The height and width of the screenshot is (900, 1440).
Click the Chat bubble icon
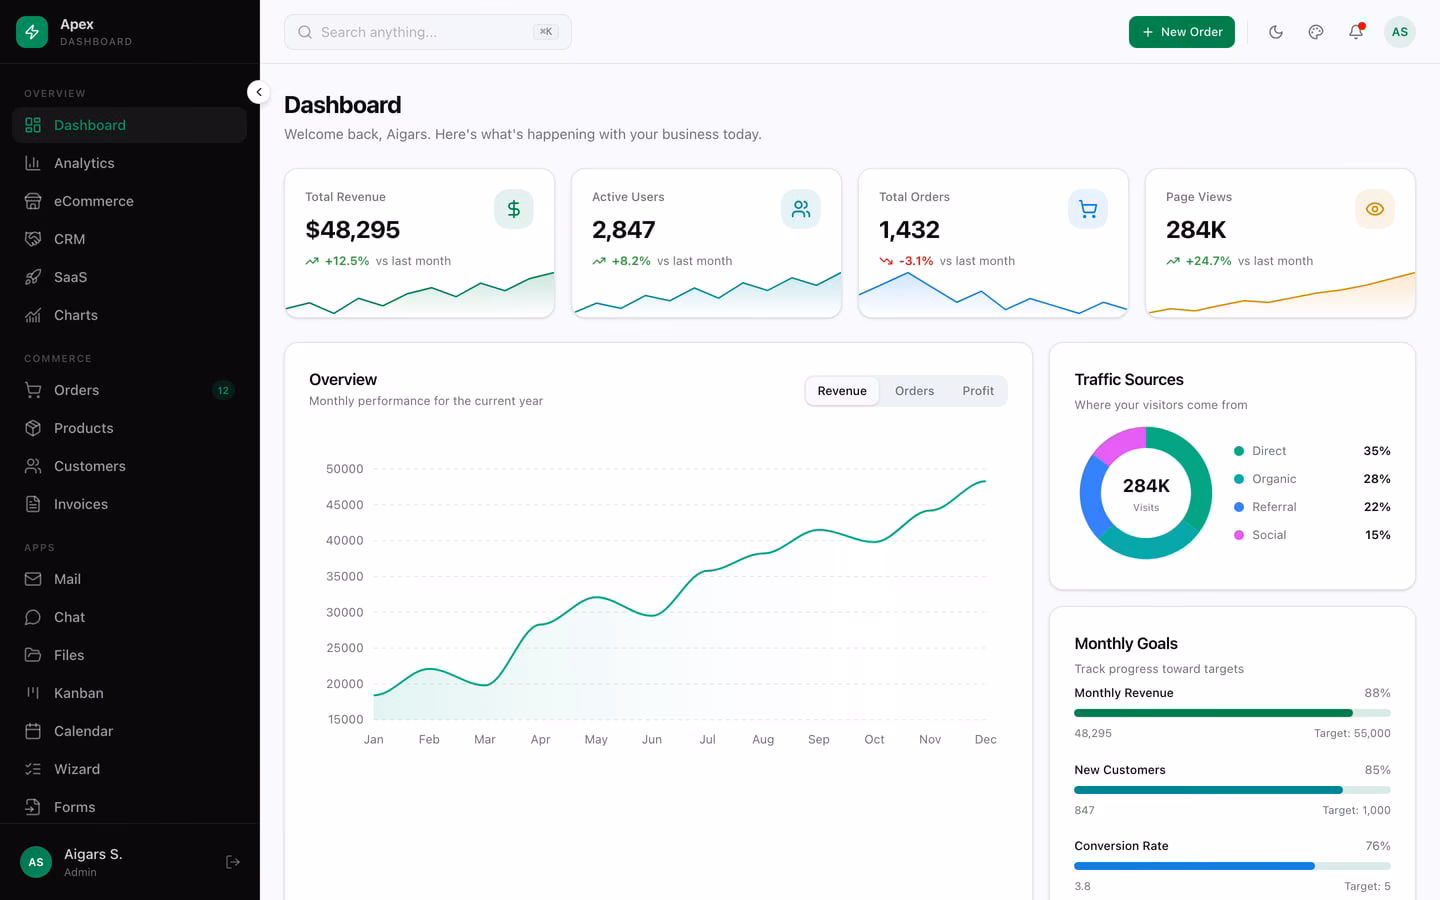pos(33,617)
